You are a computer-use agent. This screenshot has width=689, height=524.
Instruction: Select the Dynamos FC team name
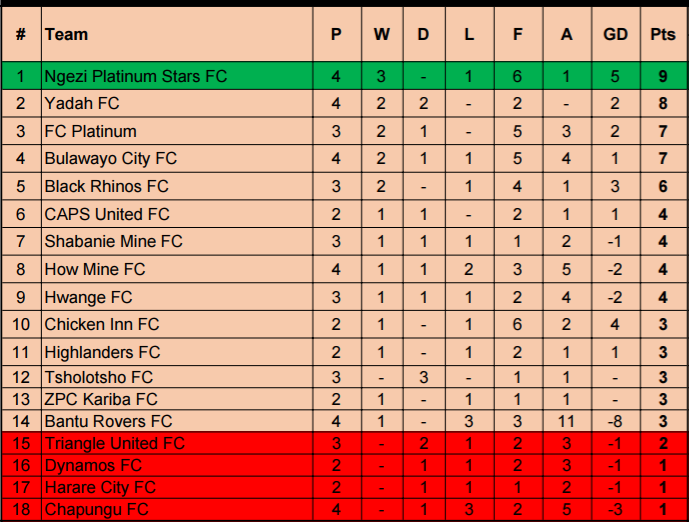click(91, 465)
